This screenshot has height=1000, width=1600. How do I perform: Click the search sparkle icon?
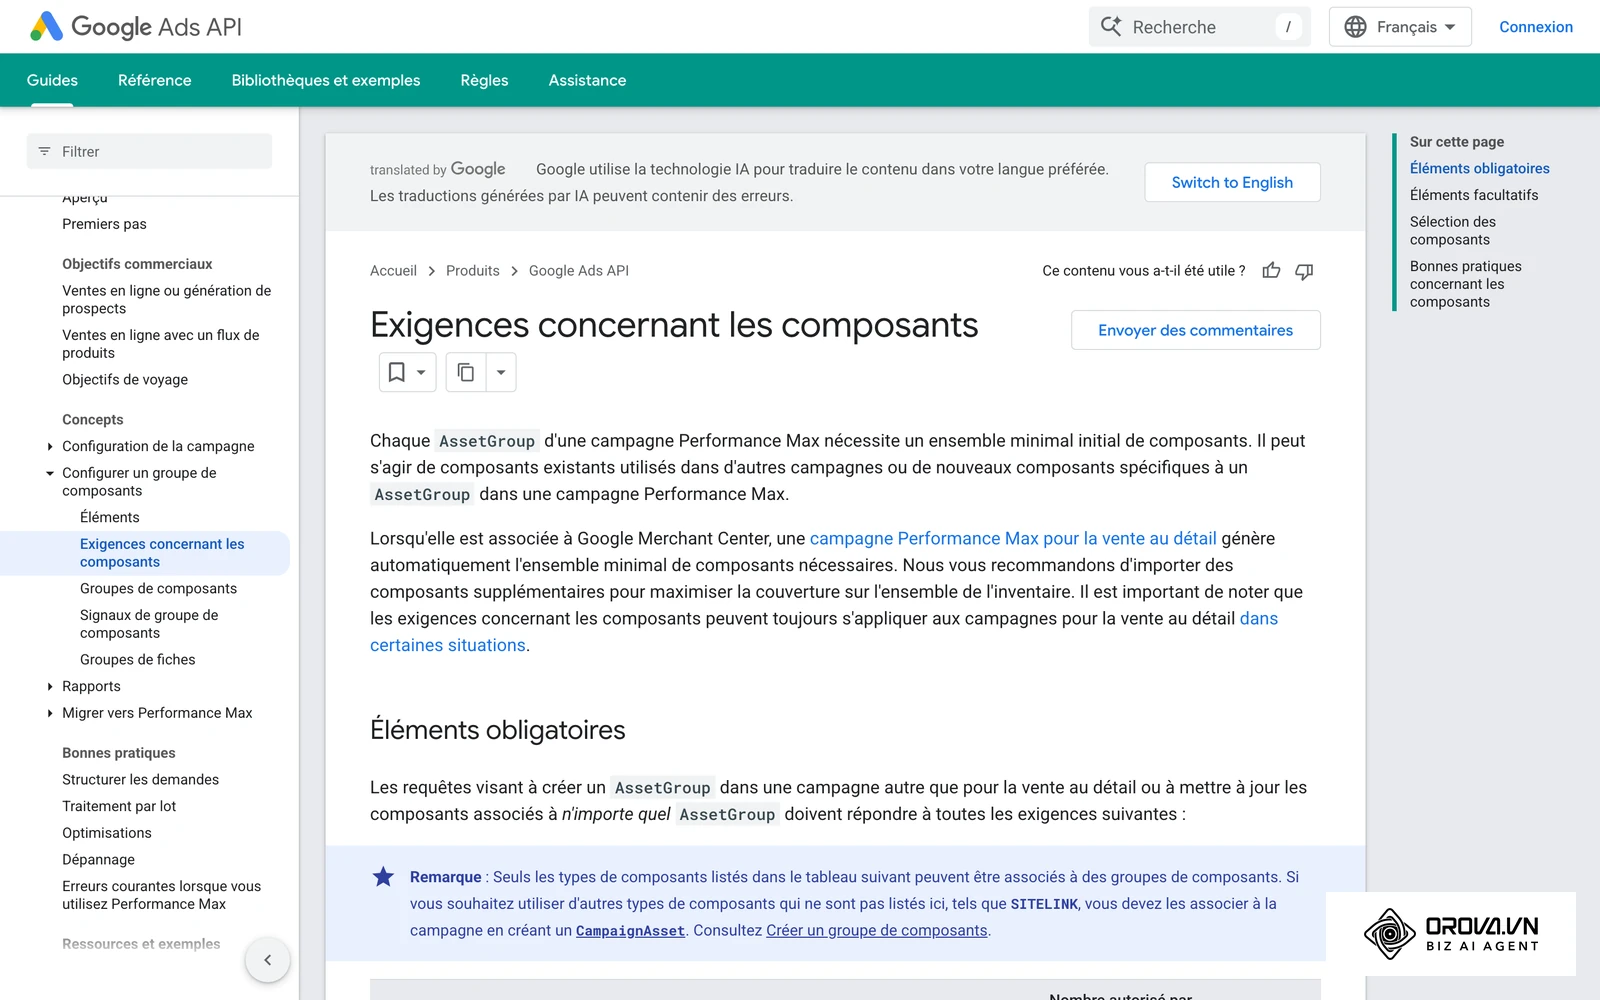[1111, 26]
